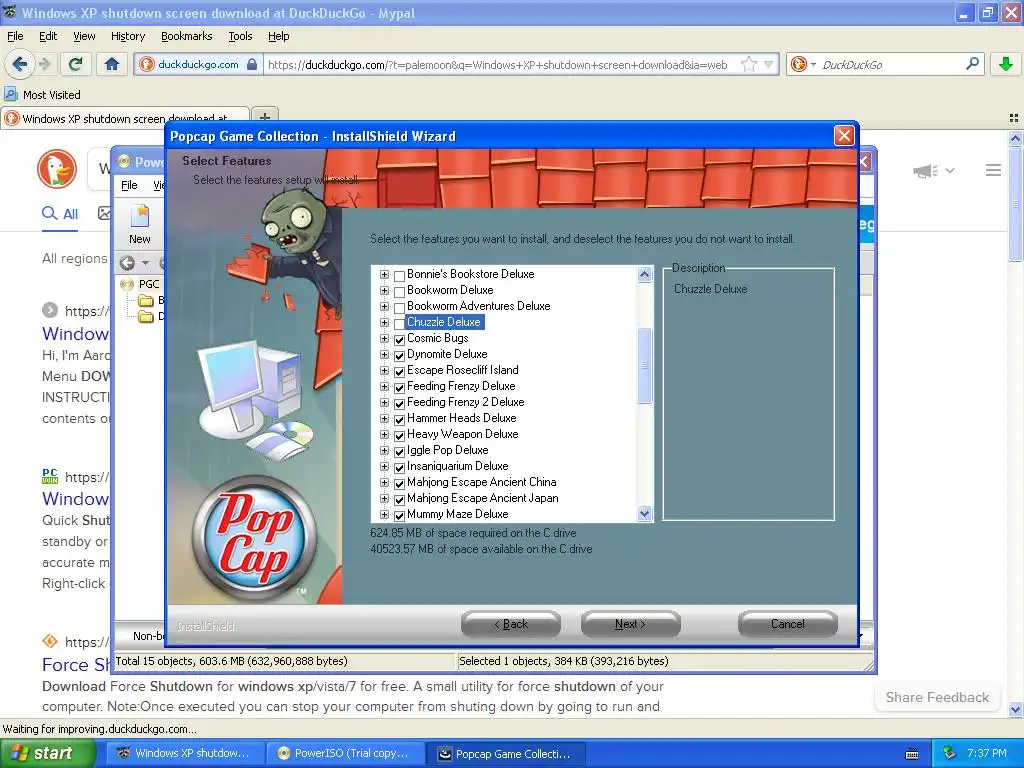Expand the Iggle Pop Deluxe node
The image size is (1024, 768).
tap(384, 451)
